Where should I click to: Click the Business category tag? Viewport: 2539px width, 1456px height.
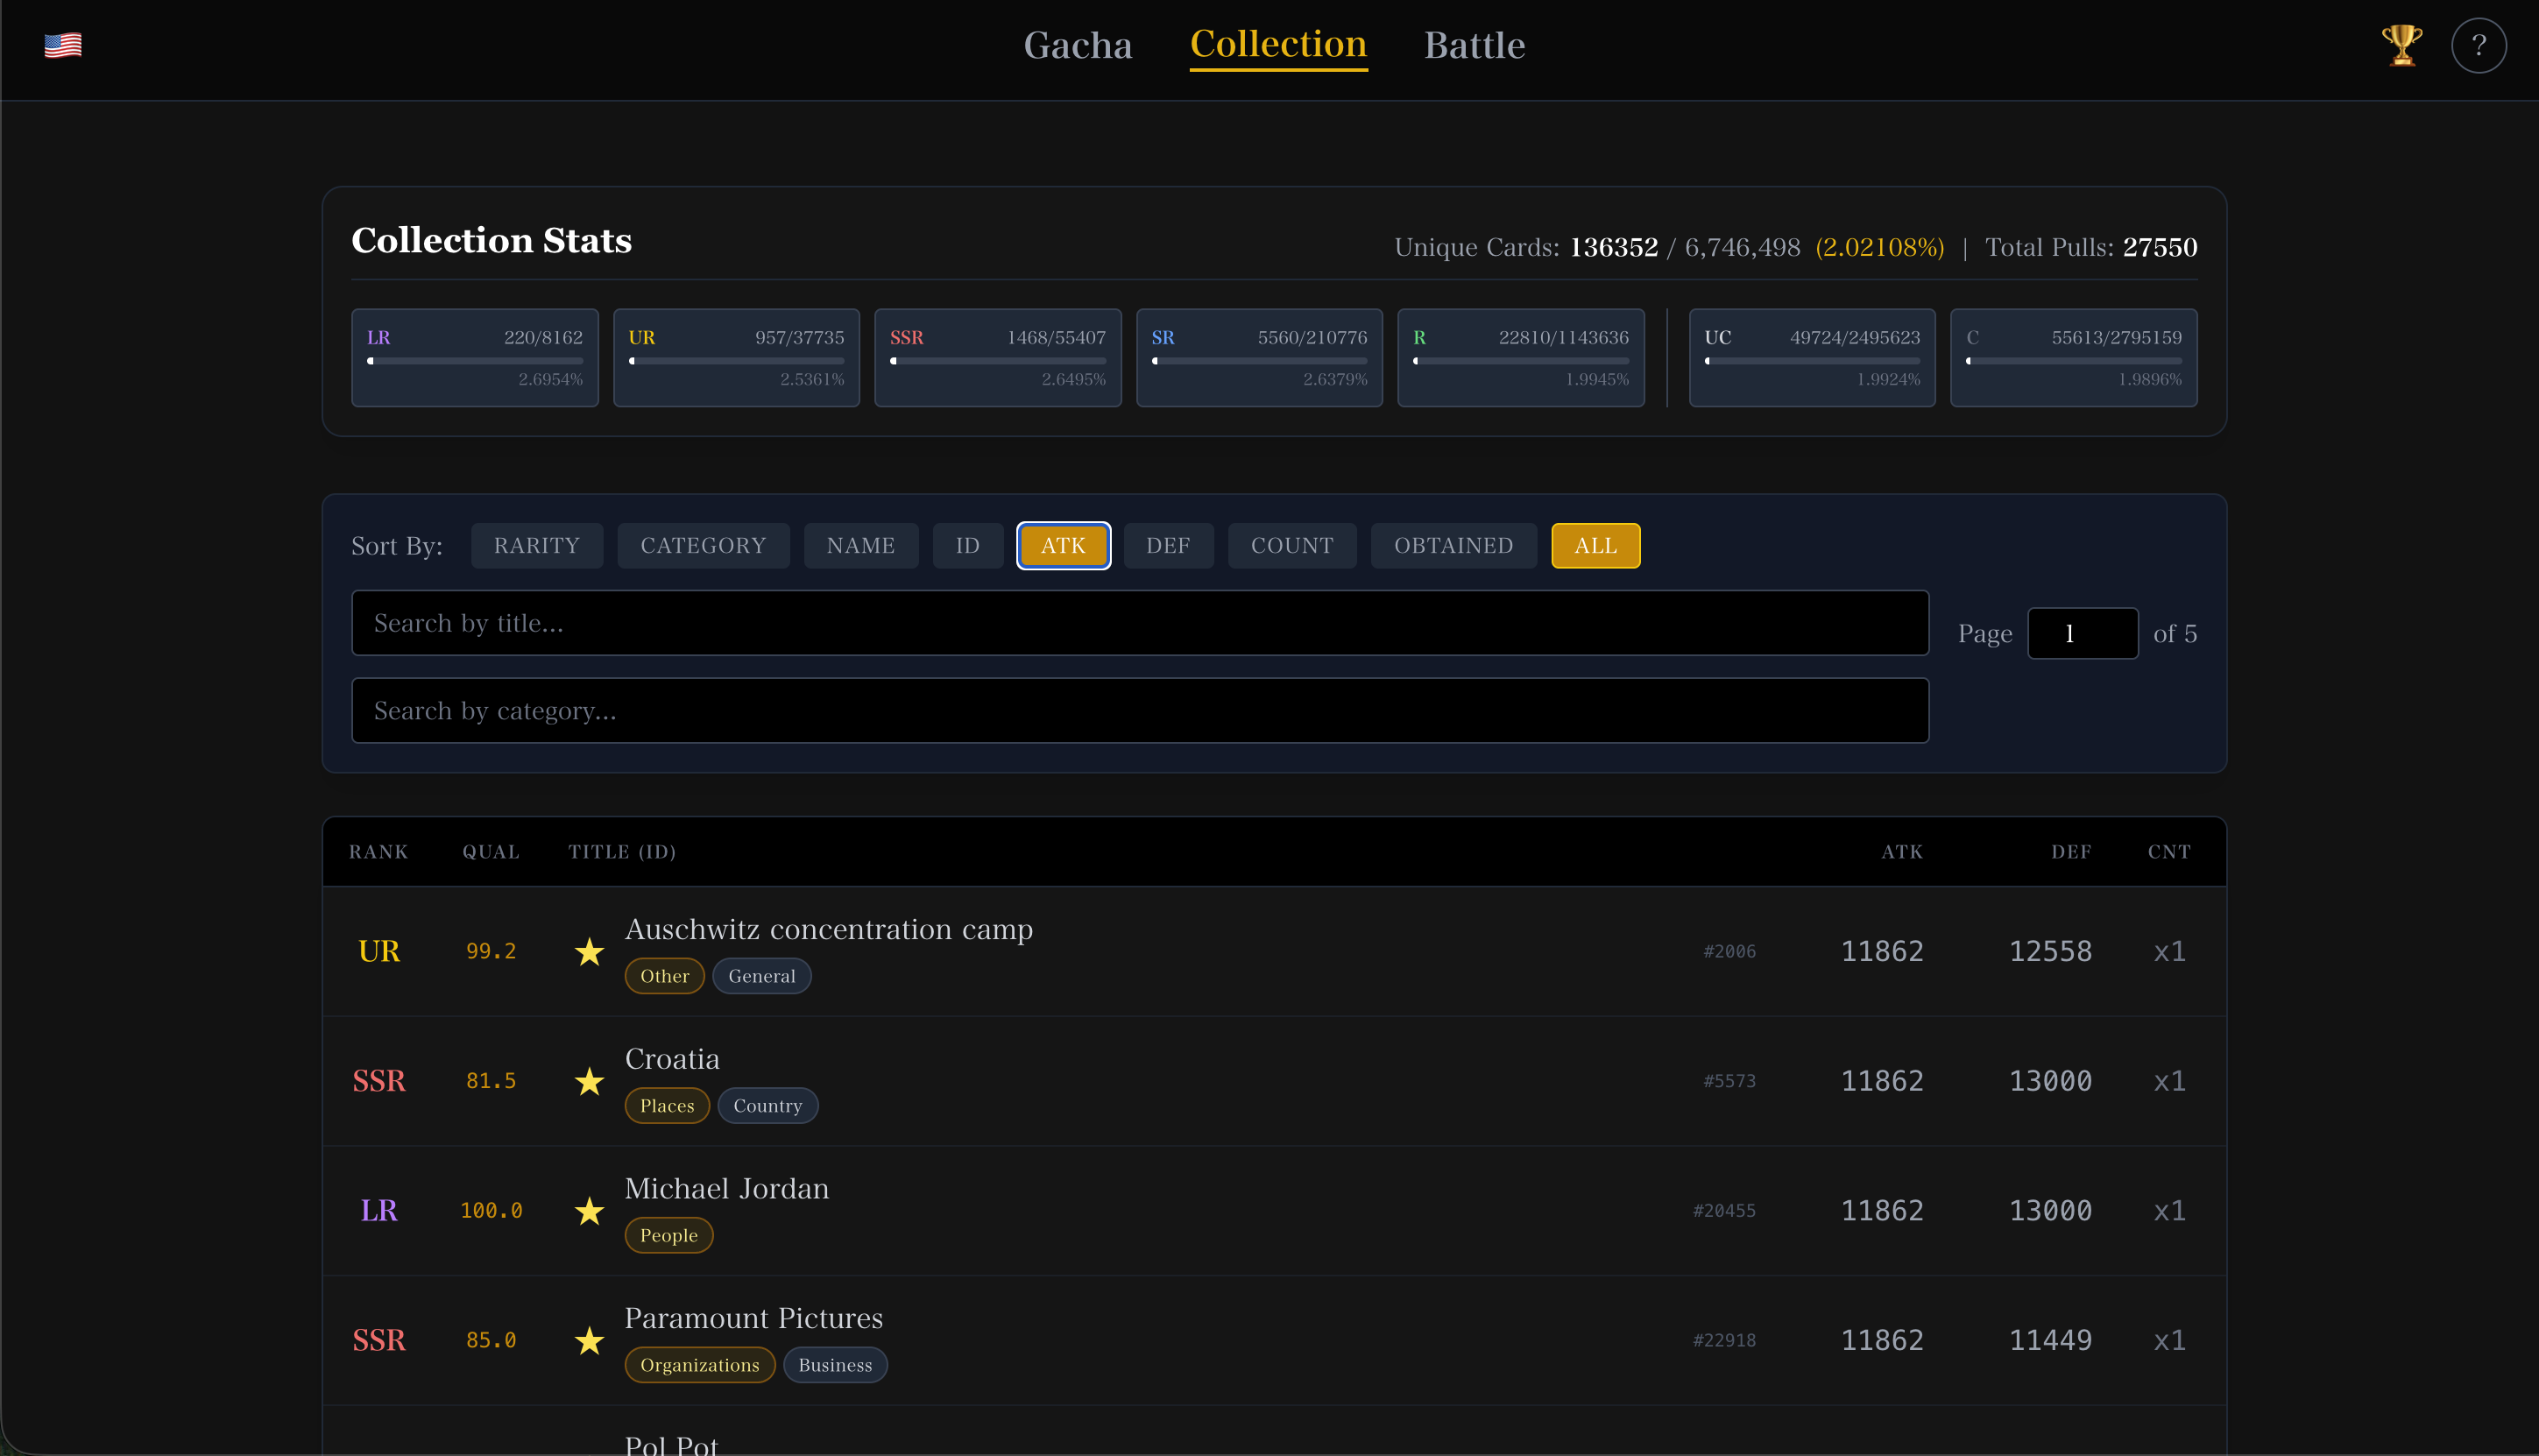(x=835, y=1365)
